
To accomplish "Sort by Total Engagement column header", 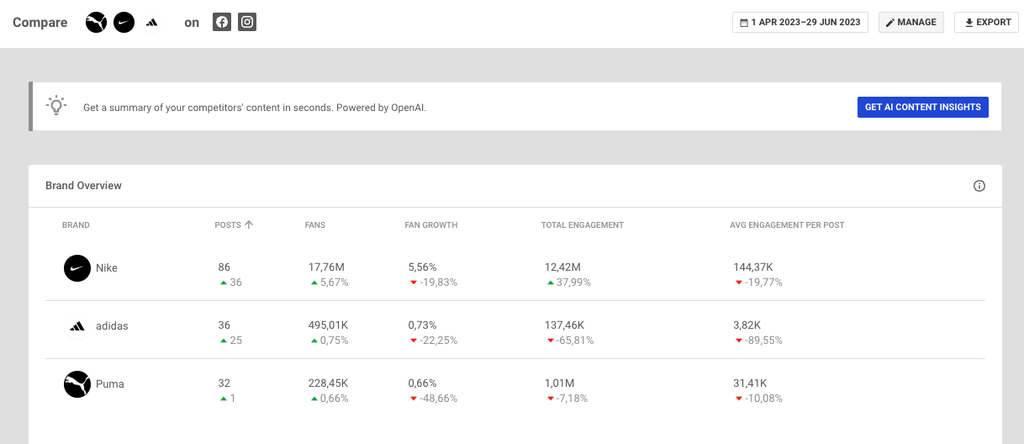I will 582,225.
